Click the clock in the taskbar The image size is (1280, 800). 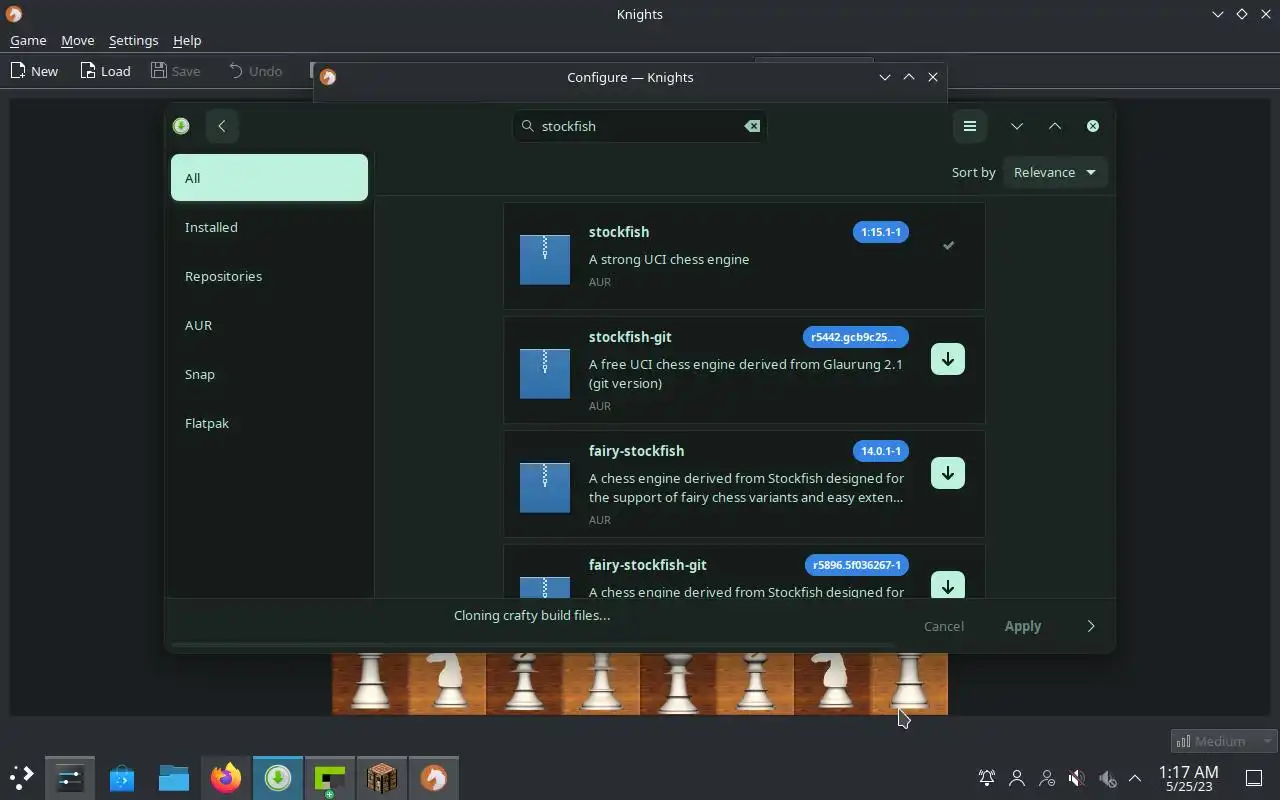click(x=1188, y=778)
